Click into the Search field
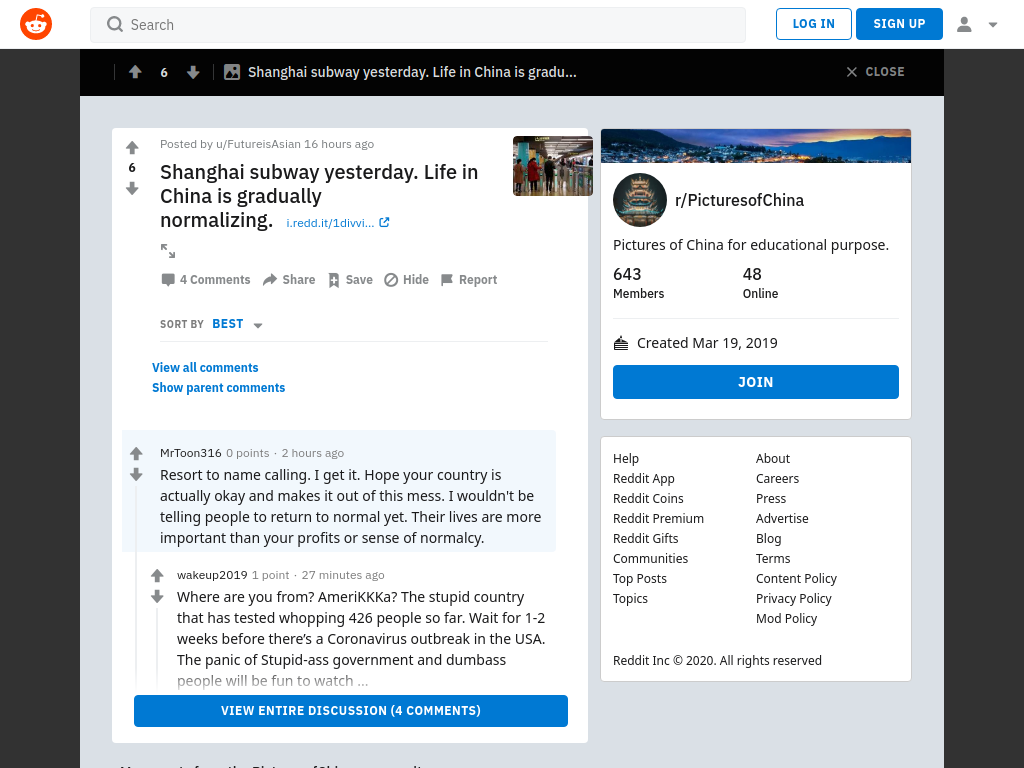1024x768 pixels. click(418, 25)
